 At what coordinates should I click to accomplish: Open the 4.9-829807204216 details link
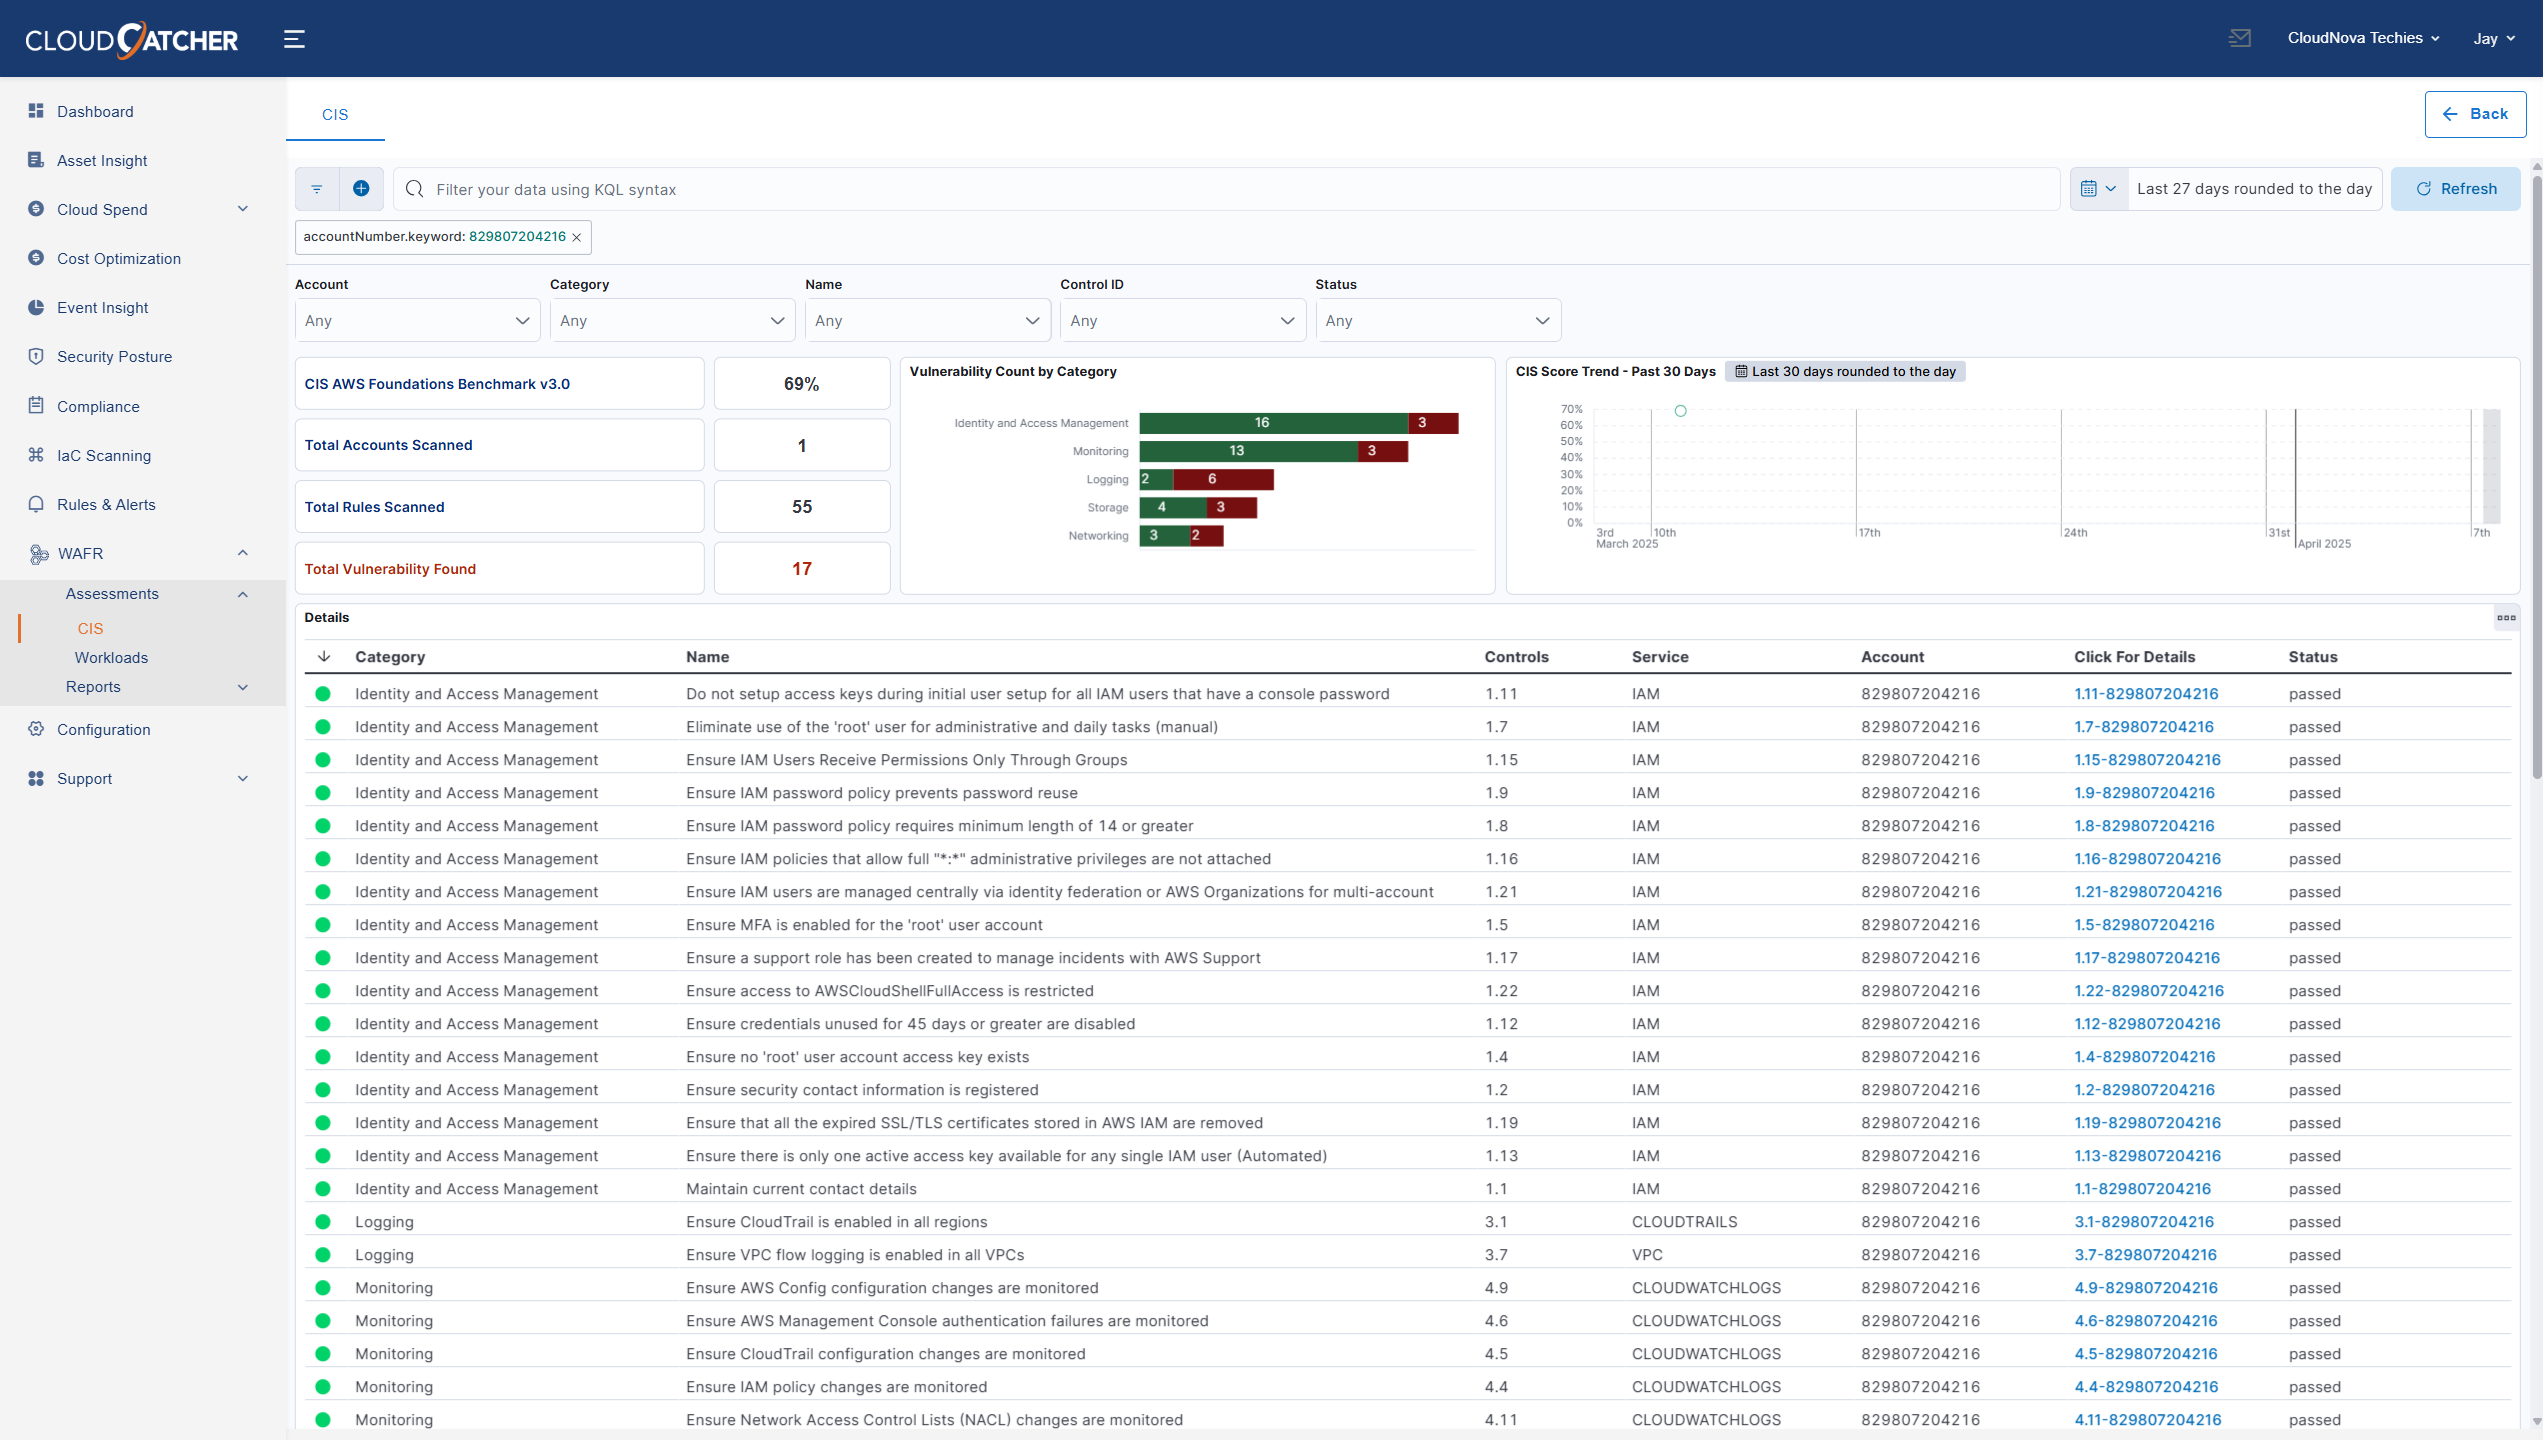pyautogui.click(x=2146, y=1288)
